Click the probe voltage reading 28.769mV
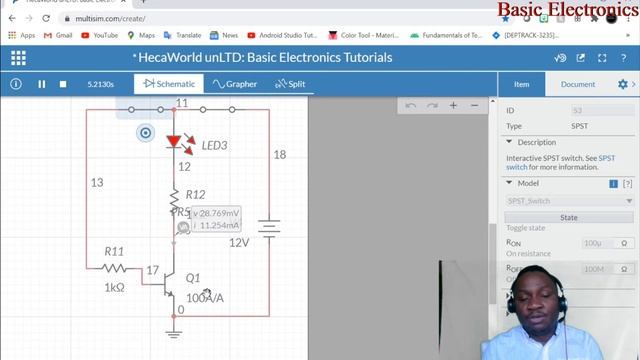This screenshot has width=640, height=360. pos(216,213)
